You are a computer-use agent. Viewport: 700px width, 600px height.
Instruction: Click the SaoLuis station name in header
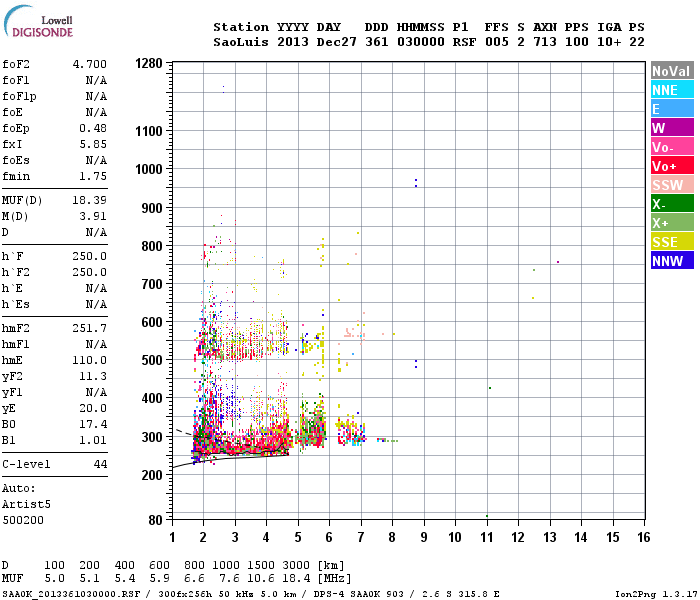click(242, 42)
